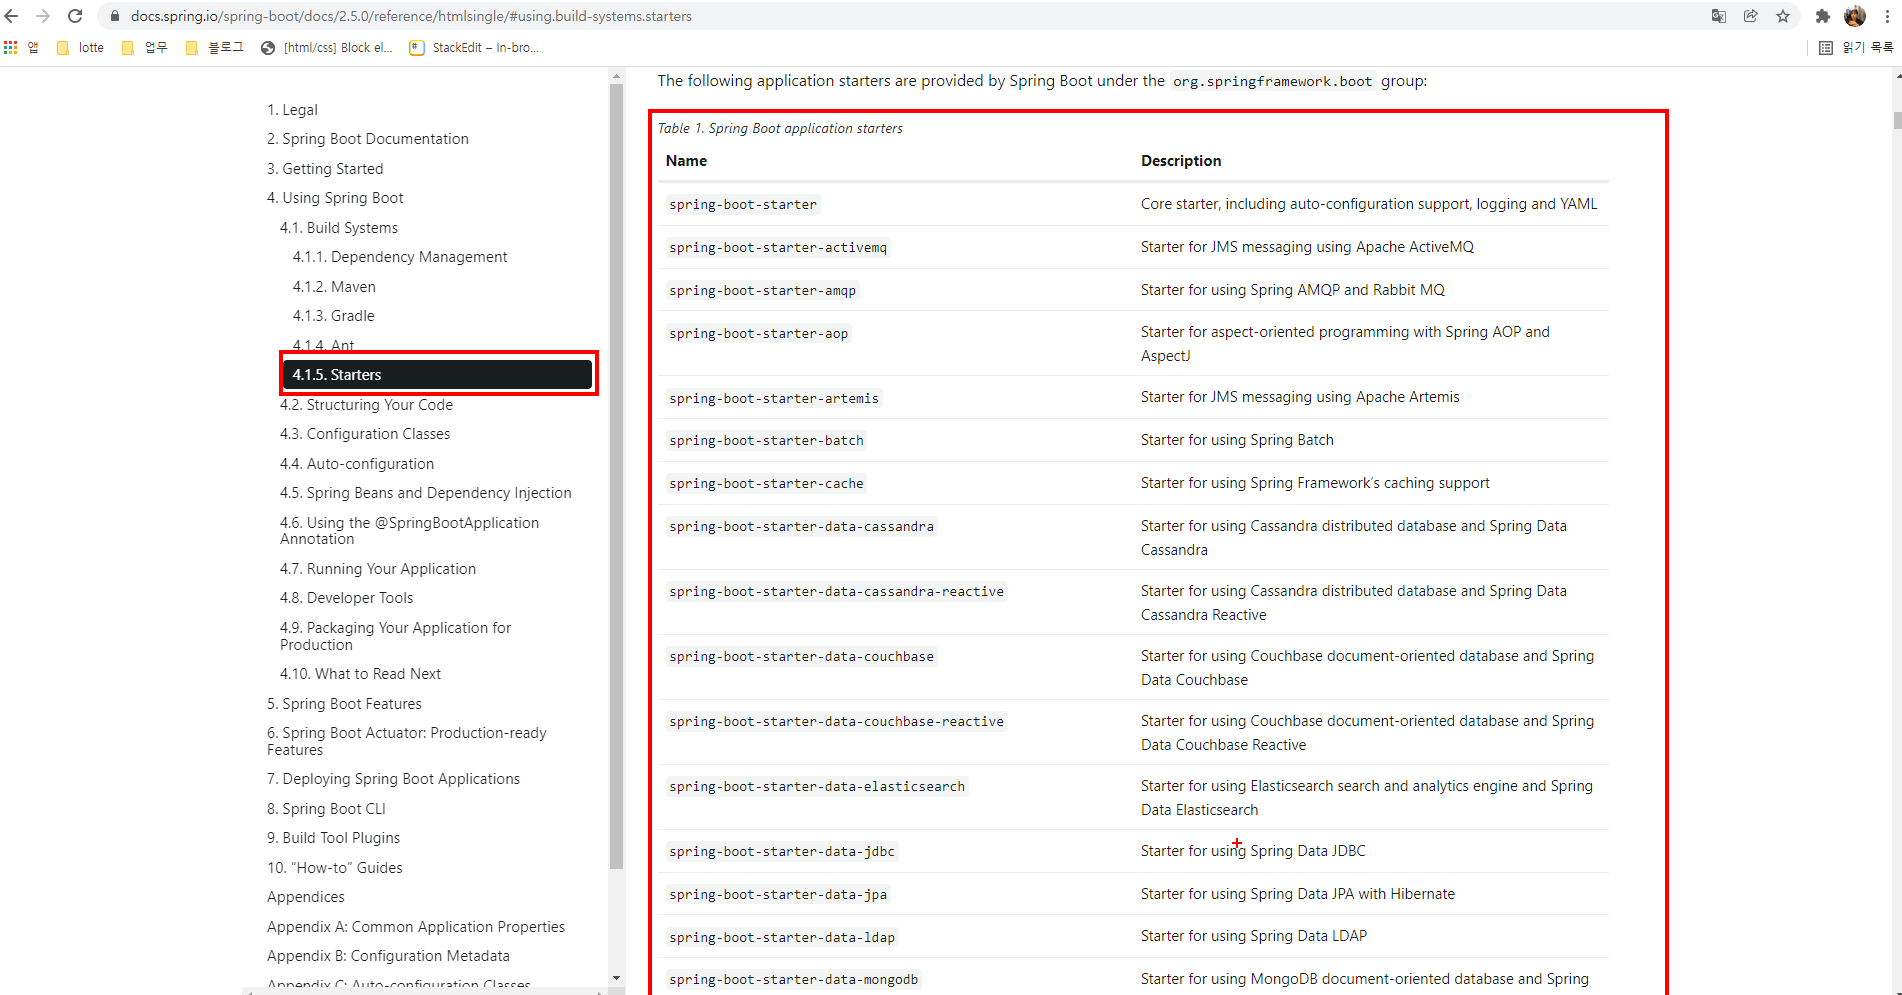Open 10. "How-to" Guides
This screenshot has height=995, width=1902.
coord(335,868)
